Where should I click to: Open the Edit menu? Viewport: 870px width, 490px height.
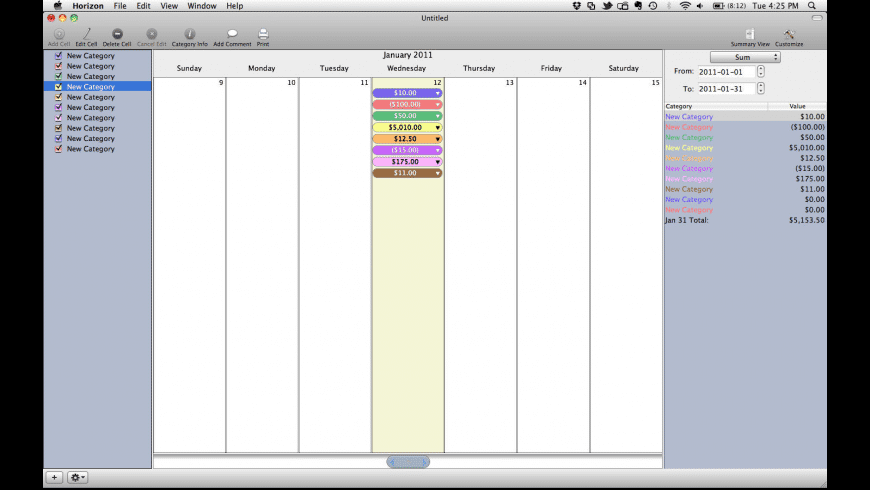pos(143,6)
